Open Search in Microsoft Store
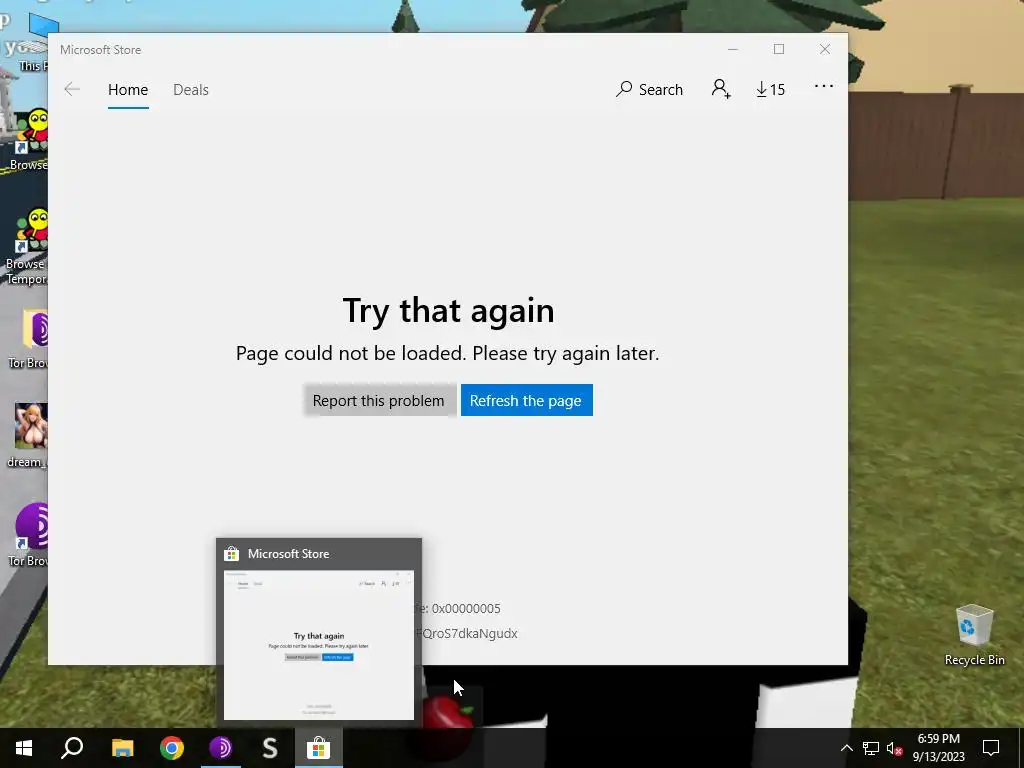The width and height of the screenshot is (1024, 768). 649,89
